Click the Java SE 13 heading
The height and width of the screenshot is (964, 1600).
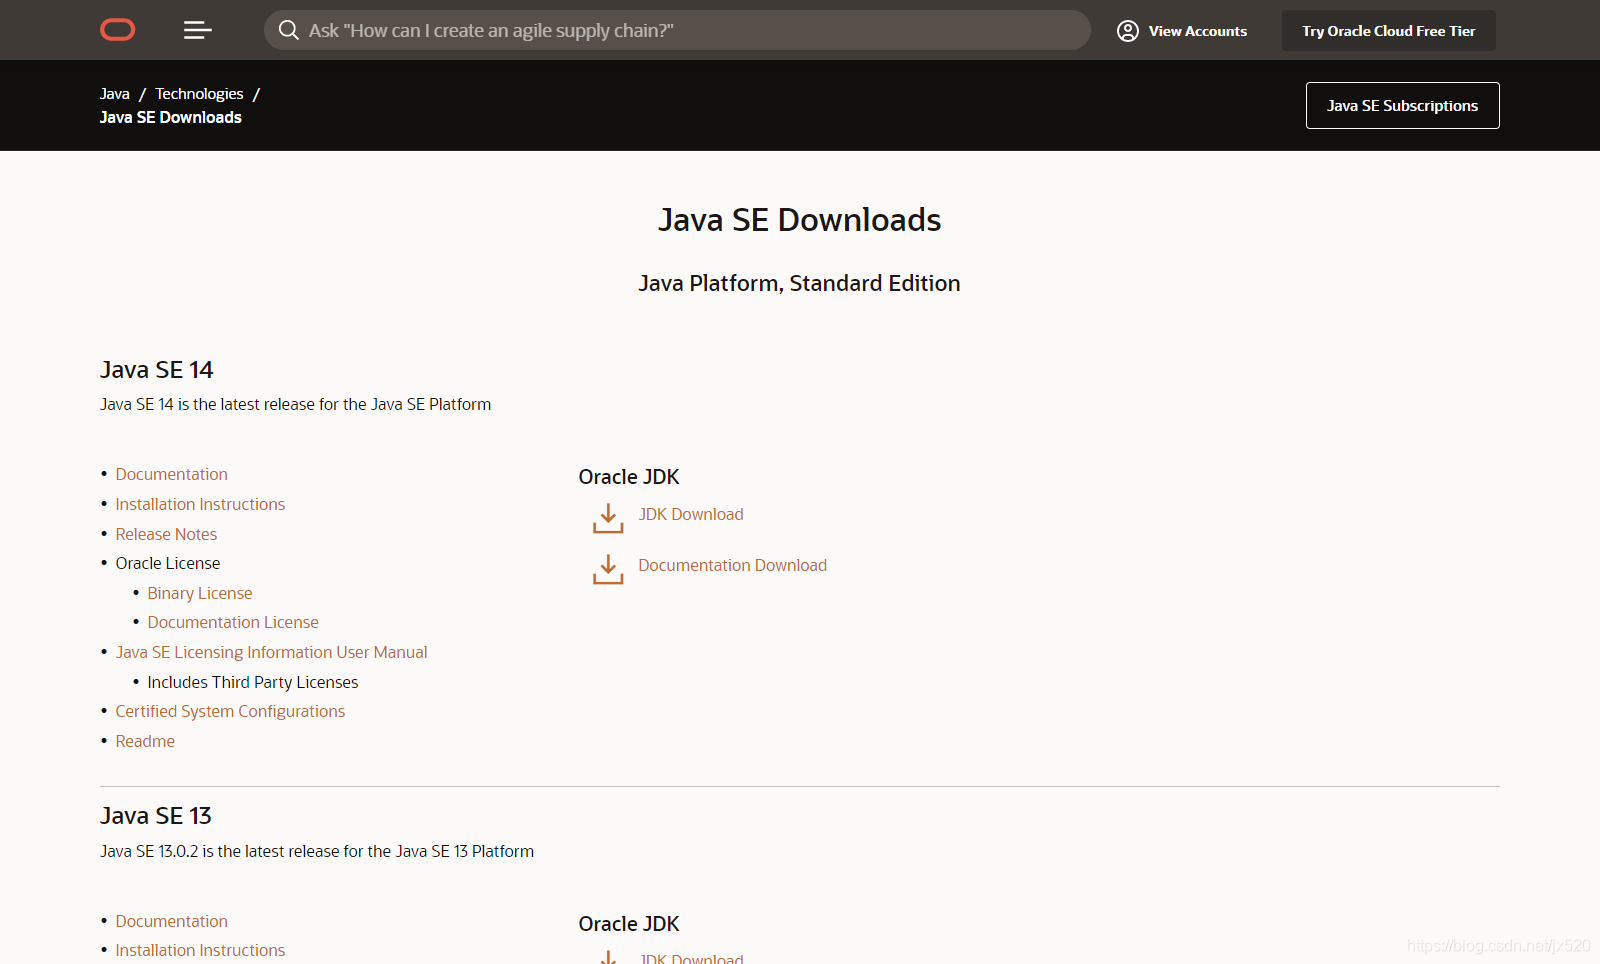[156, 816]
